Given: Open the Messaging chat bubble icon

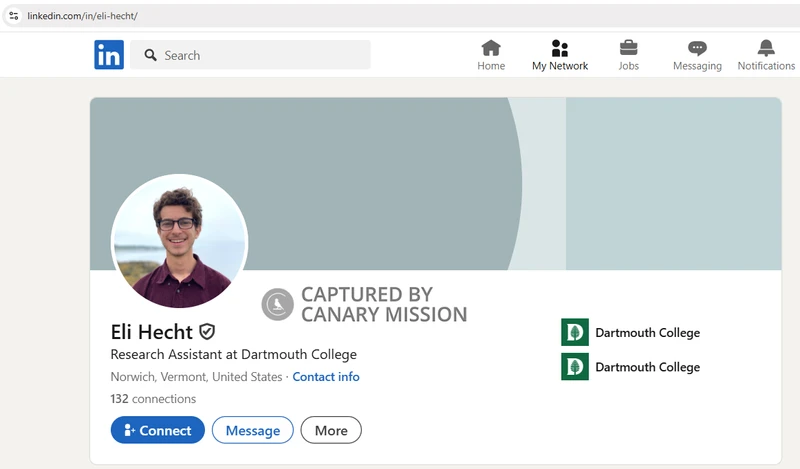Looking at the screenshot, I should click(x=697, y=48).
